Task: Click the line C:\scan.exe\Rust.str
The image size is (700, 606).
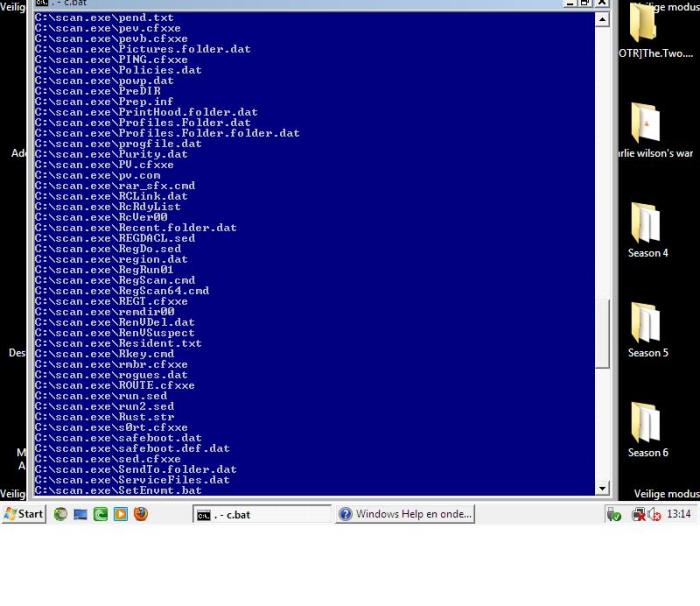Action: [x=104, y=417]
